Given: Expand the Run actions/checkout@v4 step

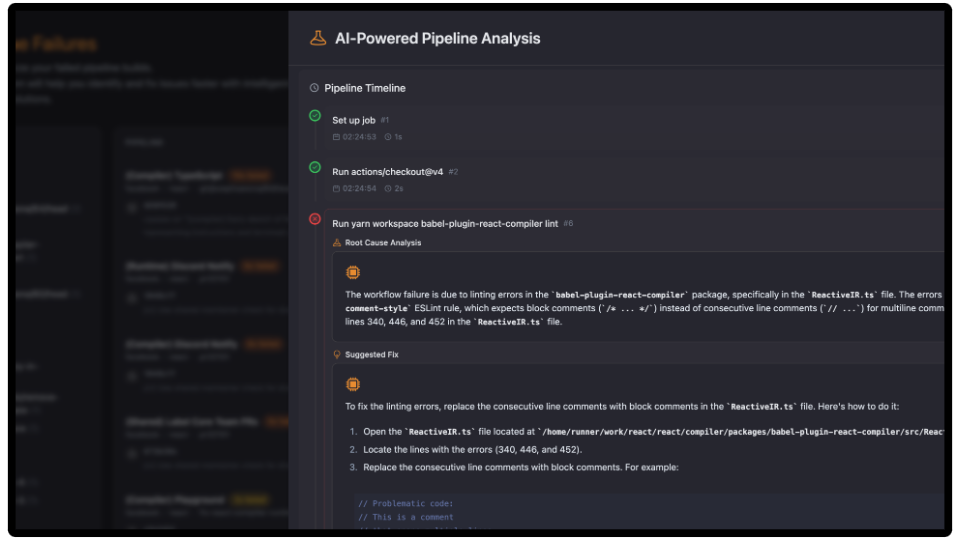Looking at the screenshot, I should tap(387, 172).
